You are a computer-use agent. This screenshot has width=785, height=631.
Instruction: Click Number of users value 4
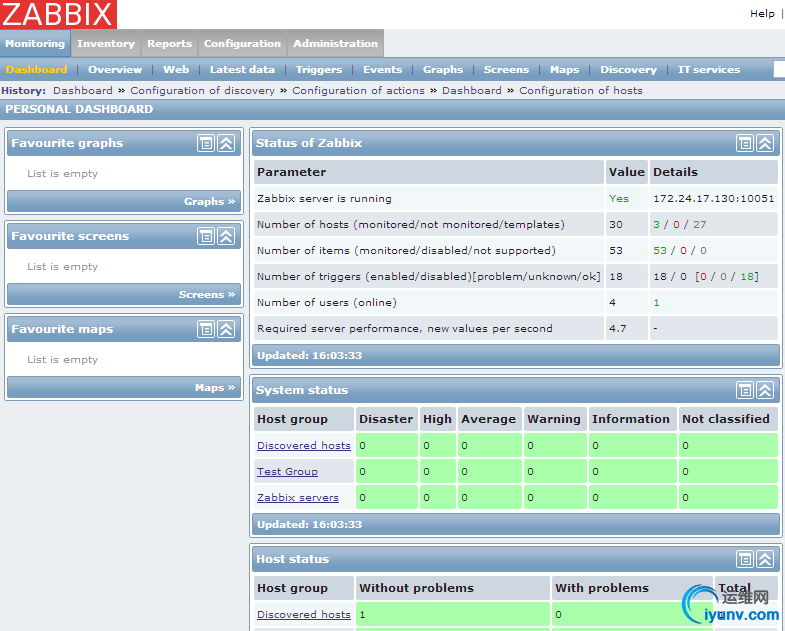pos(612,302)
